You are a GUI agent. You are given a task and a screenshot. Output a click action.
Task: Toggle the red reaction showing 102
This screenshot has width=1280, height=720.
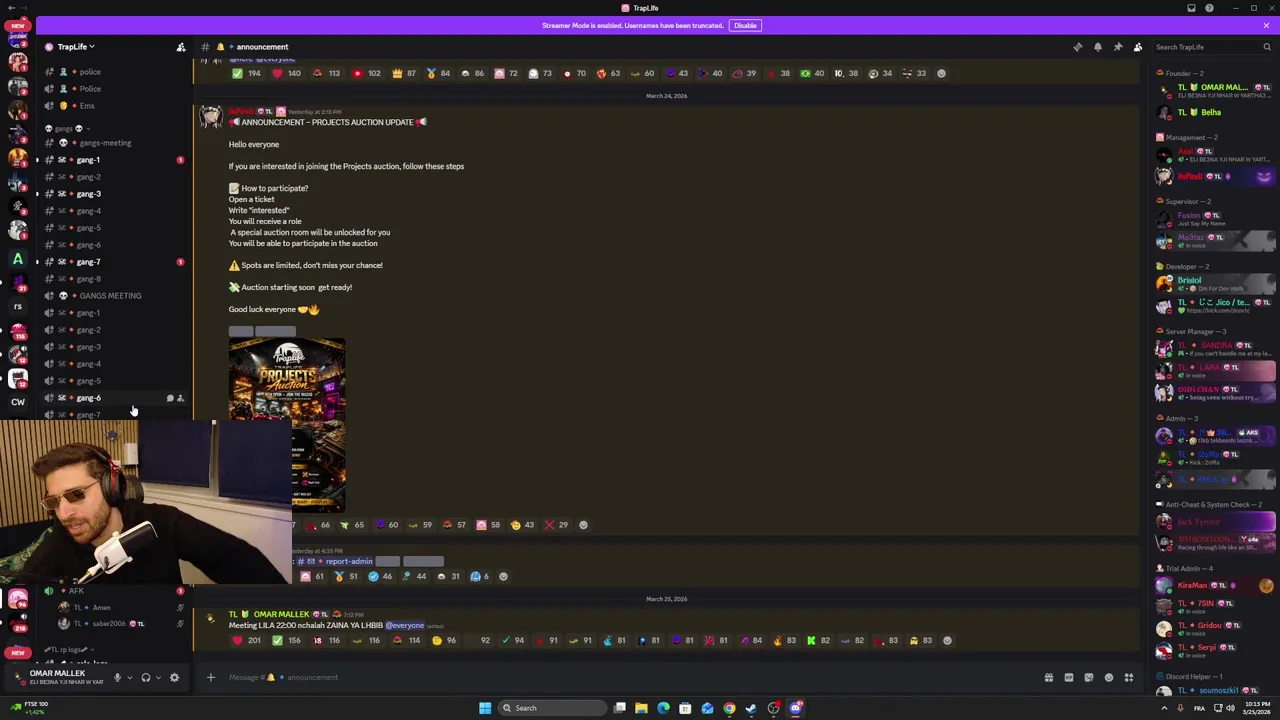pos(366,73)
